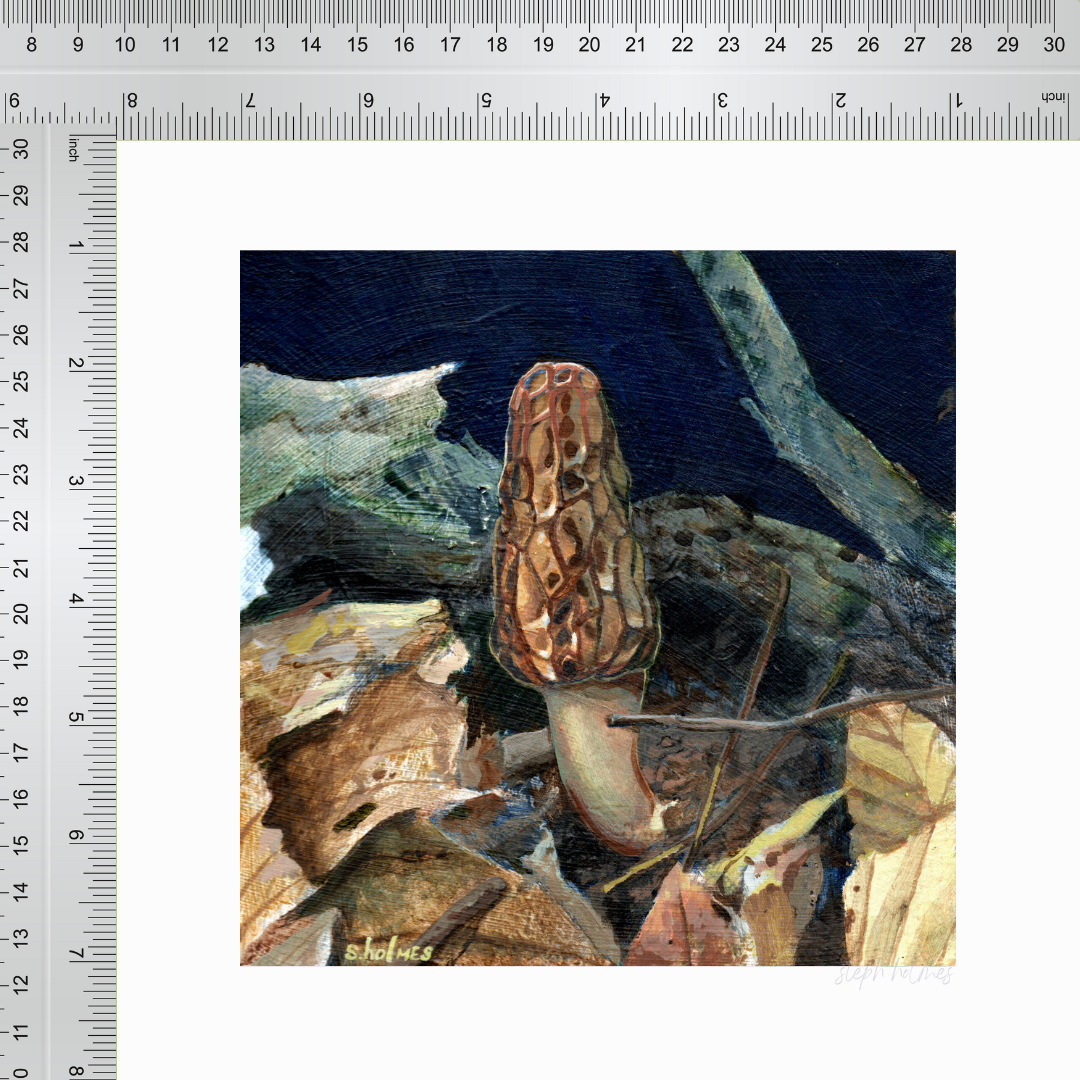Click the faint 'steph holmes' watermark signature
Screen dimensions: 1080x1080
pos(893,975)
